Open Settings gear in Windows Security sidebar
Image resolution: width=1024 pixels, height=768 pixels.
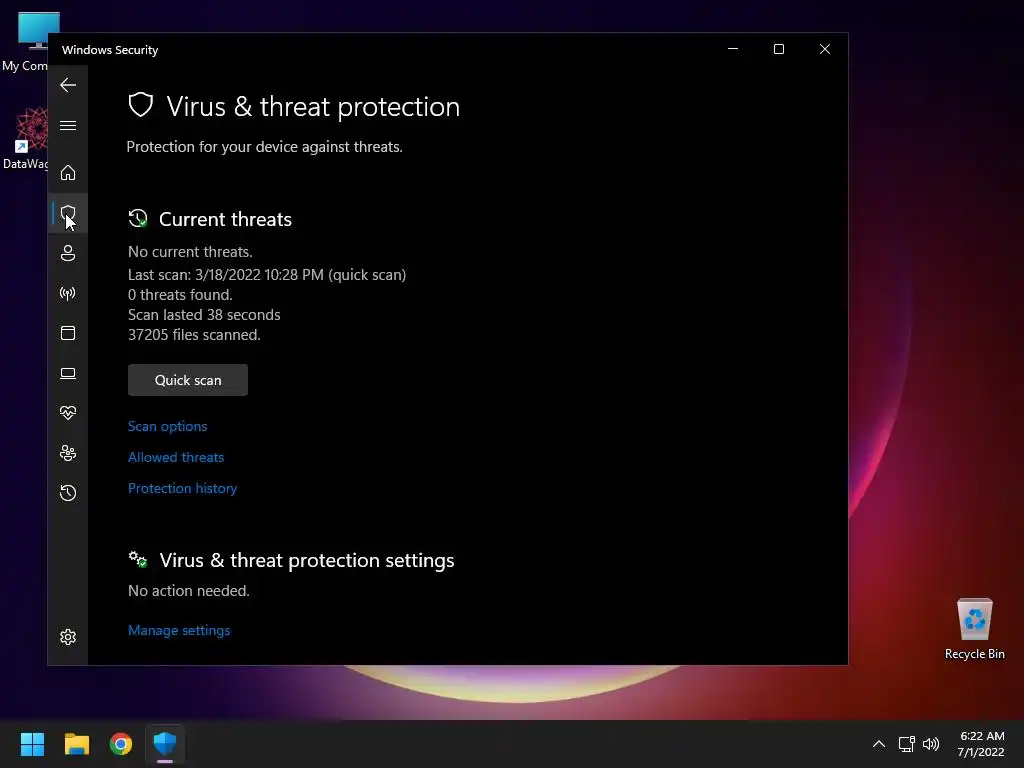(68, 637)
